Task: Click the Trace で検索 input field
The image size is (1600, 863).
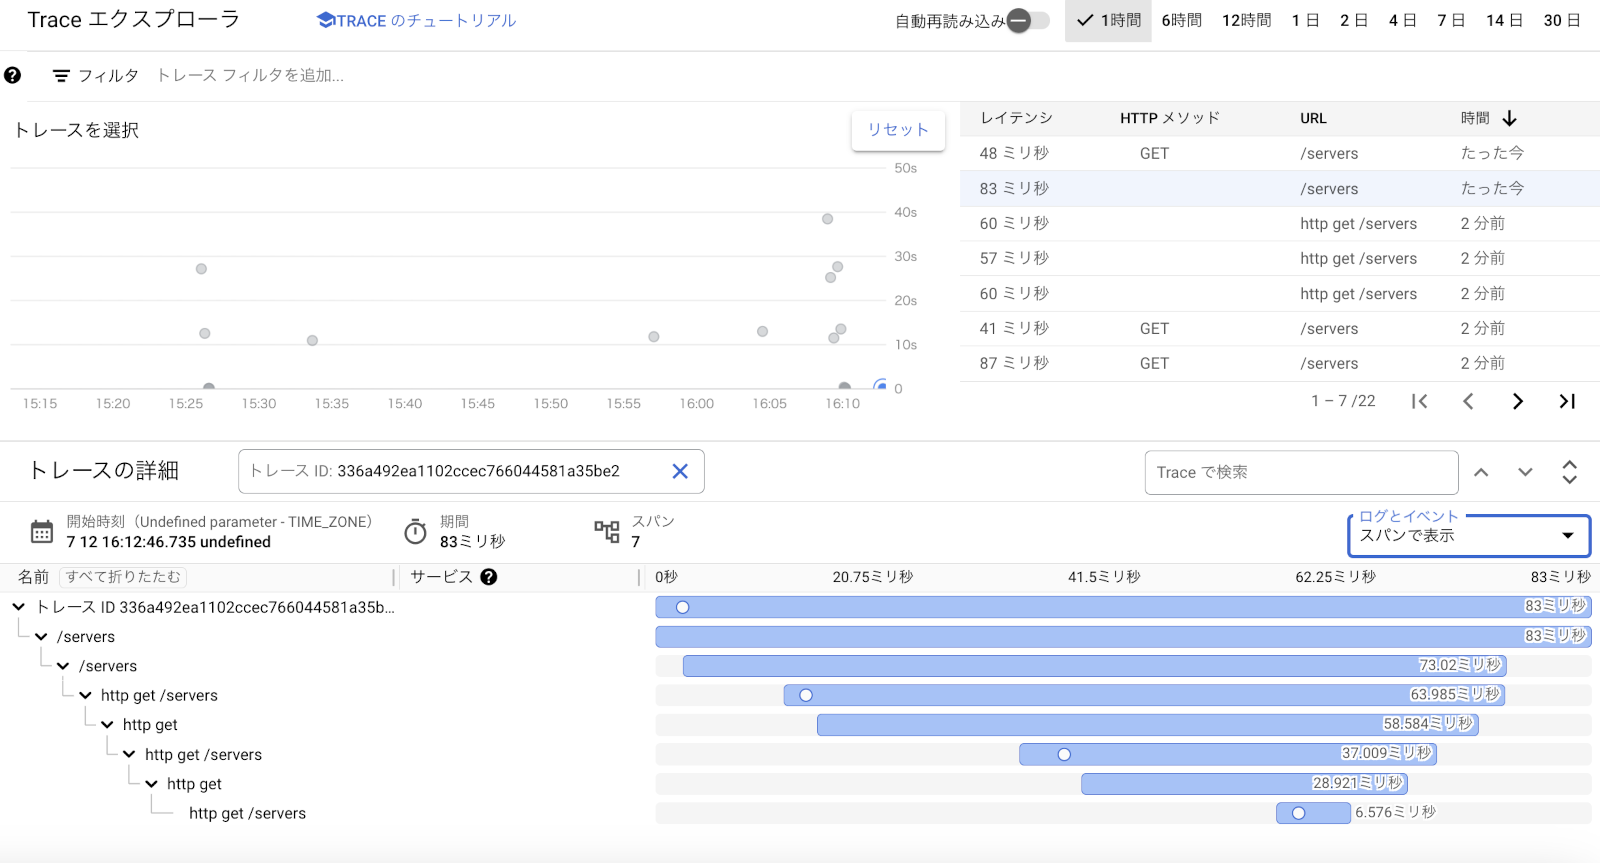Action: point(1300,472)
